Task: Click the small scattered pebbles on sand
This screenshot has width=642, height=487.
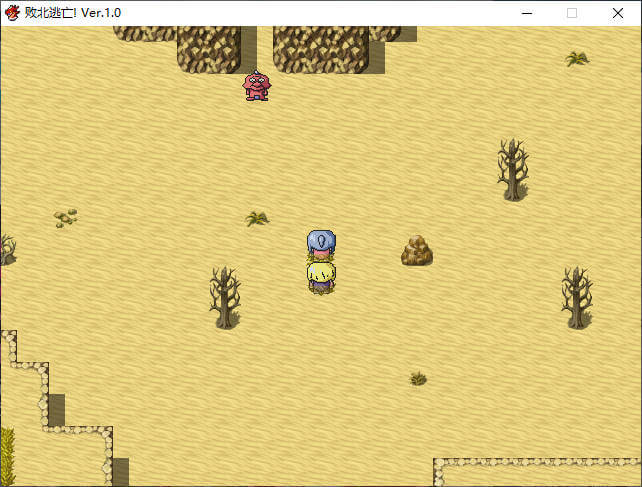Action: click(65, 217)
